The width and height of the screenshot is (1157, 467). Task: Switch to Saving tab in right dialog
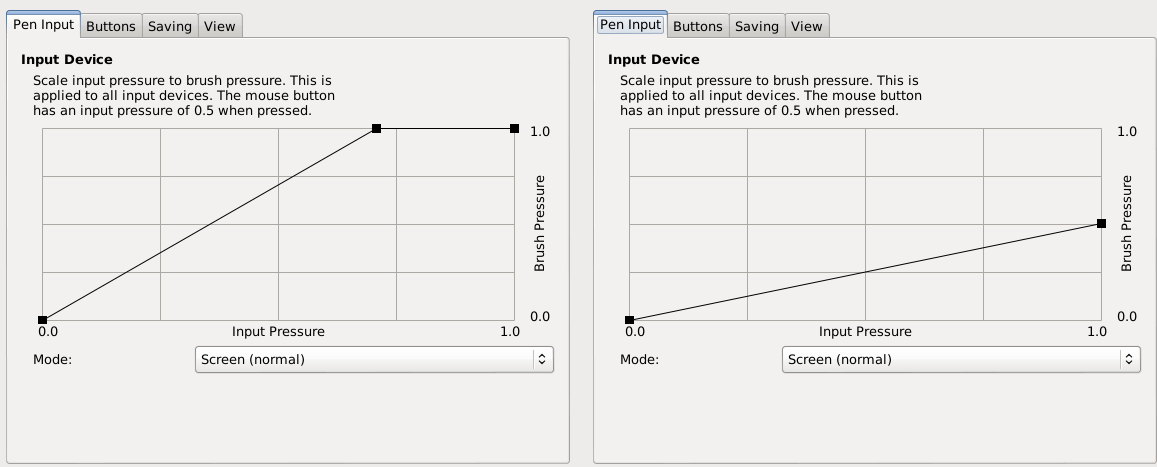click(757, 26)
